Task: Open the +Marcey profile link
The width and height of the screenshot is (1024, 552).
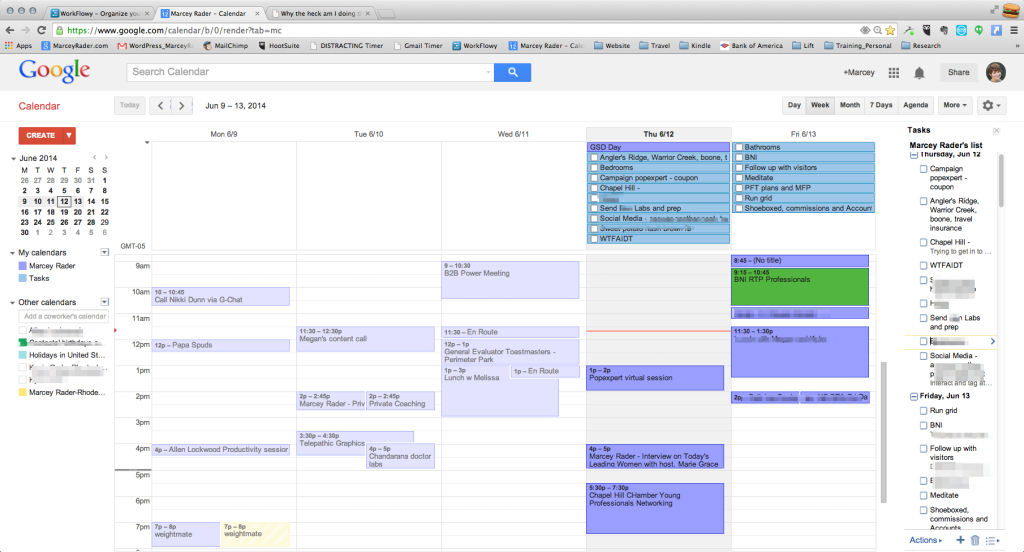Action: tap(858, 73)
